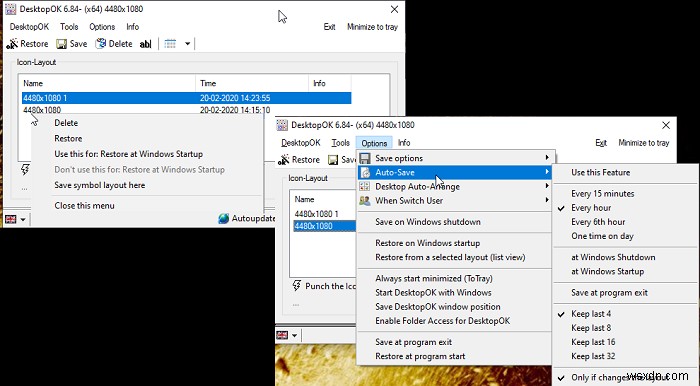Viewport: 700px width, 386px height.
Task: Click UK flag language icon in back window
Action: [11, 219]
